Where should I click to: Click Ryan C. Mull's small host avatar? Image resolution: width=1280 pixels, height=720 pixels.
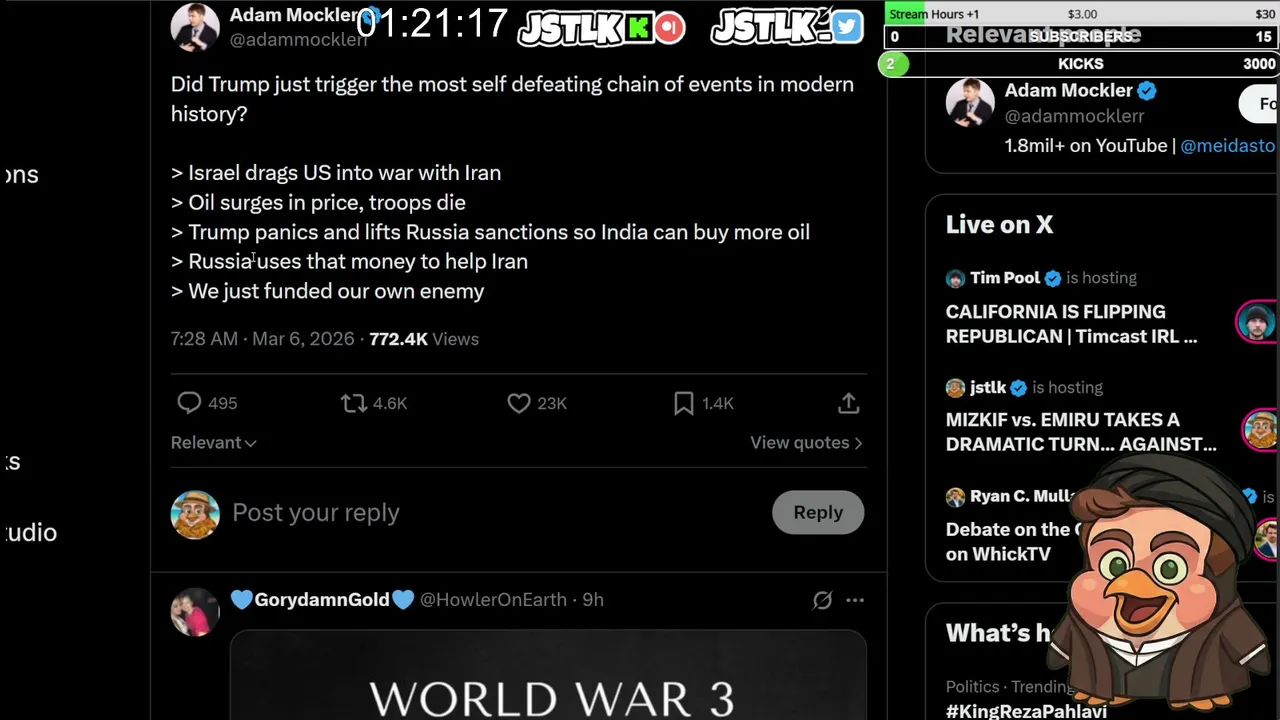coord(955,497)
